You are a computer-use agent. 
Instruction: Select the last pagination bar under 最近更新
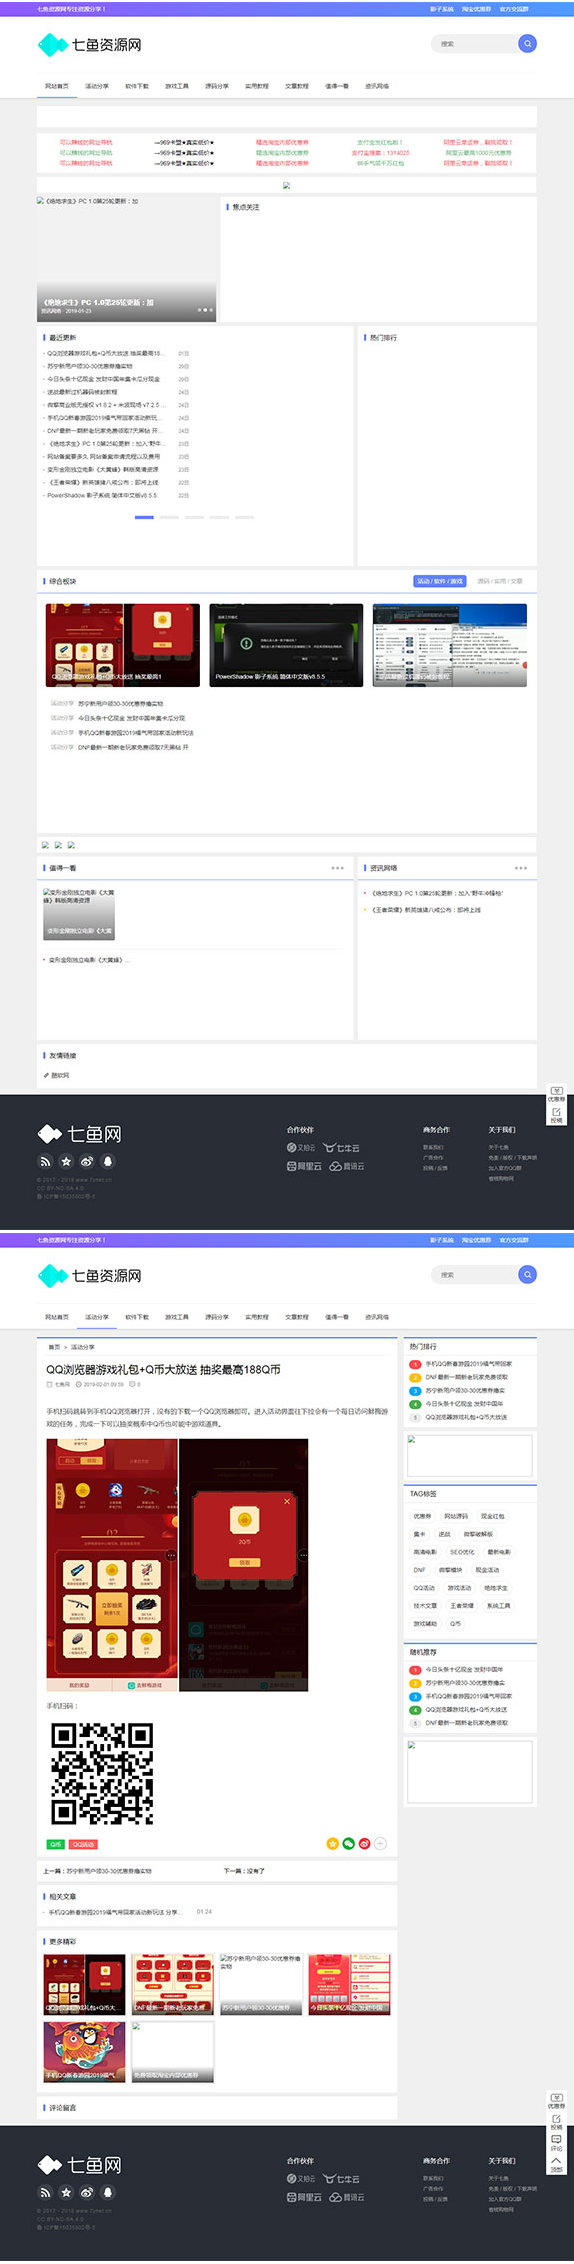[244, 517]
